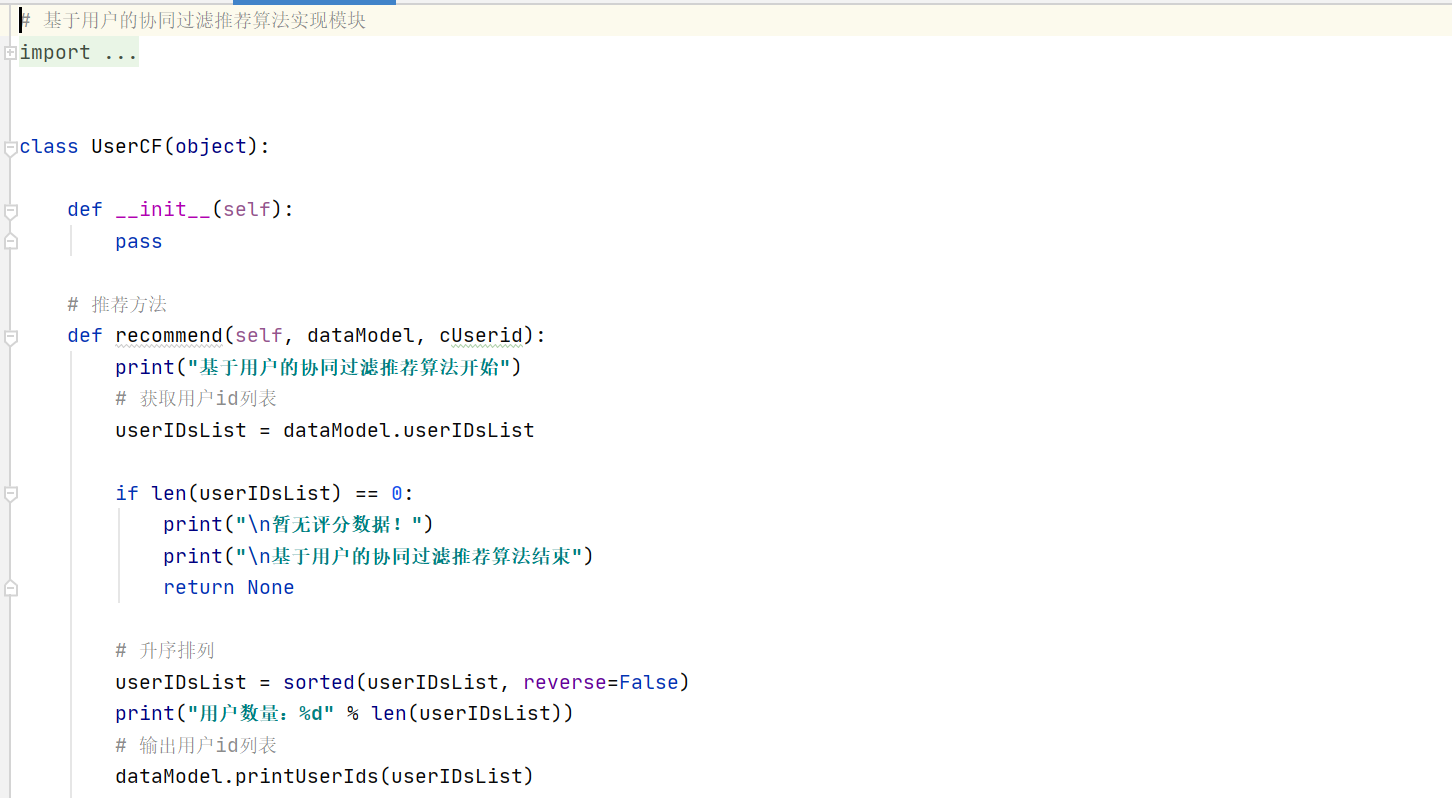This screenshot has width=1452, height=798.
Task: Click fold end marker beside pass line
Action: coord(10,241)
